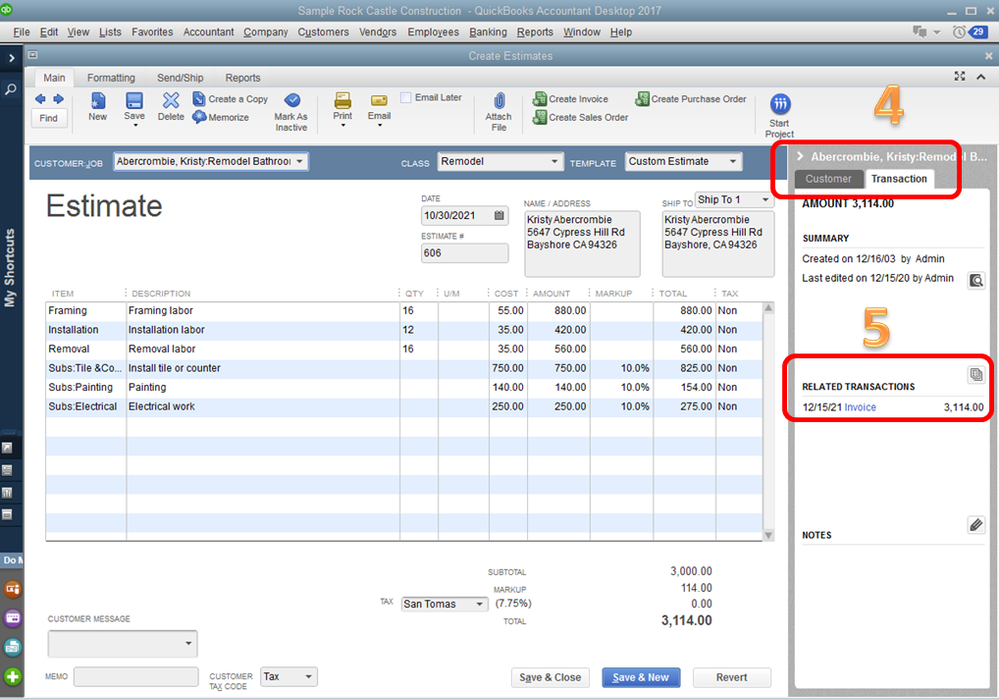
Task: Open the Template dropdown
Action: pyautogui.click(x=734, y=162)
